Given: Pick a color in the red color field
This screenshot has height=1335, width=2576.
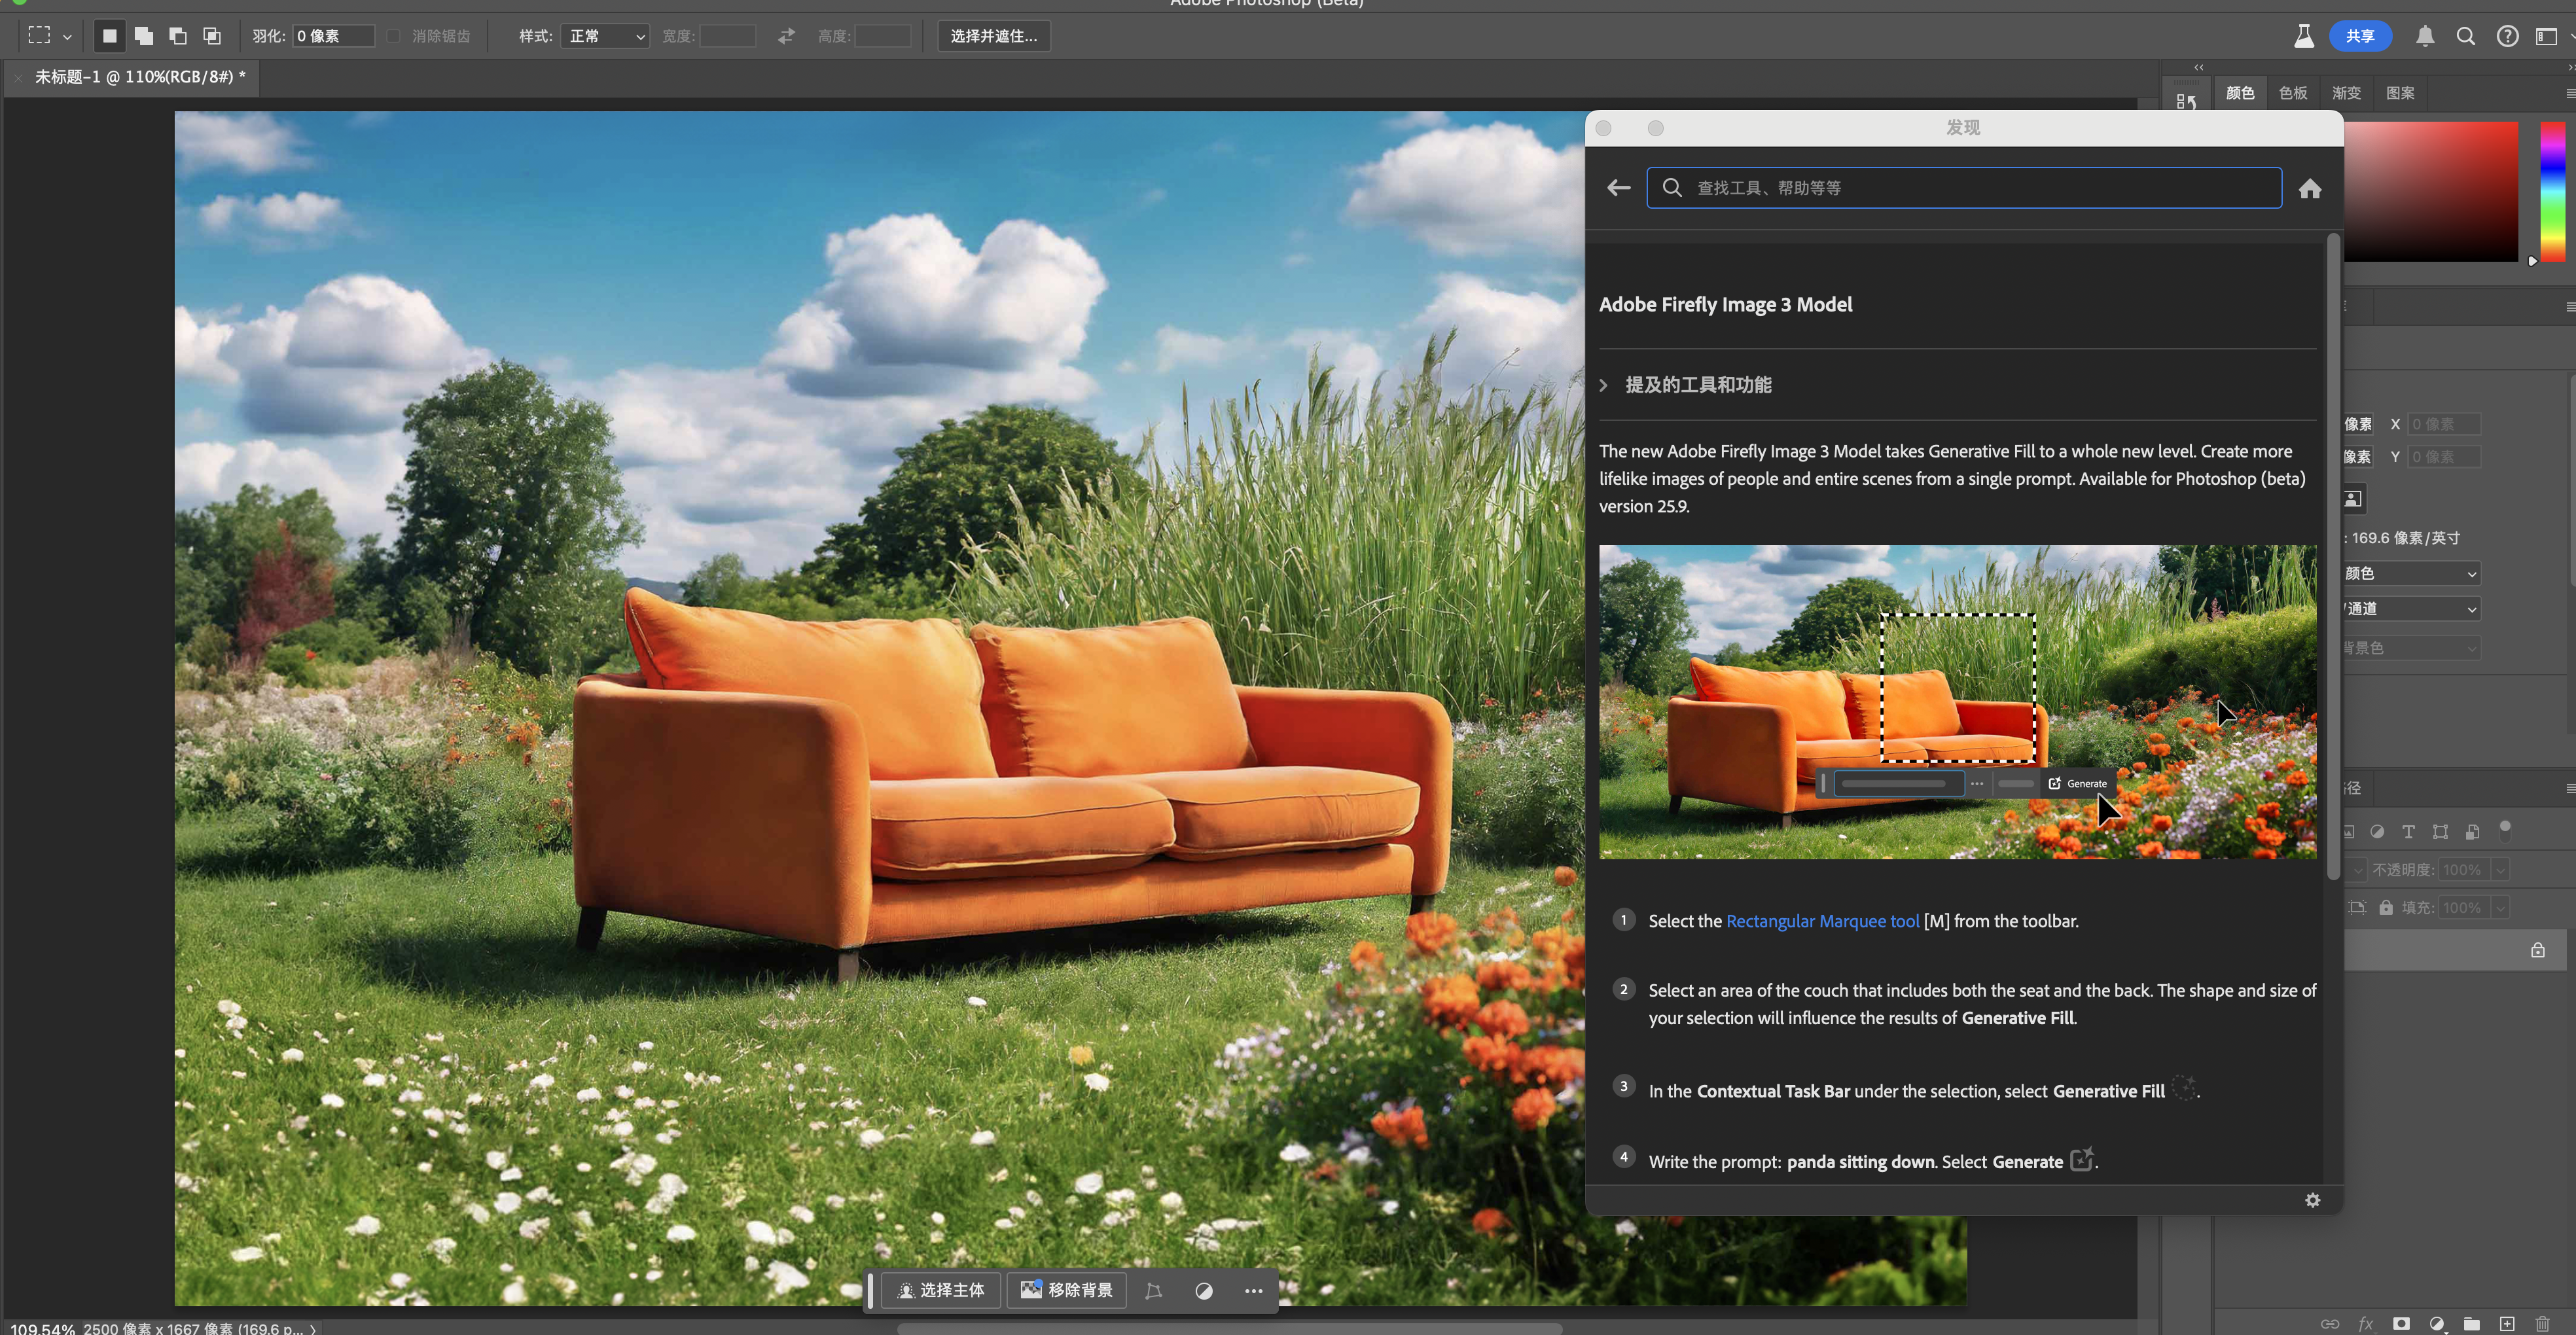Looking at the screenshot, I should point(2431,192).
